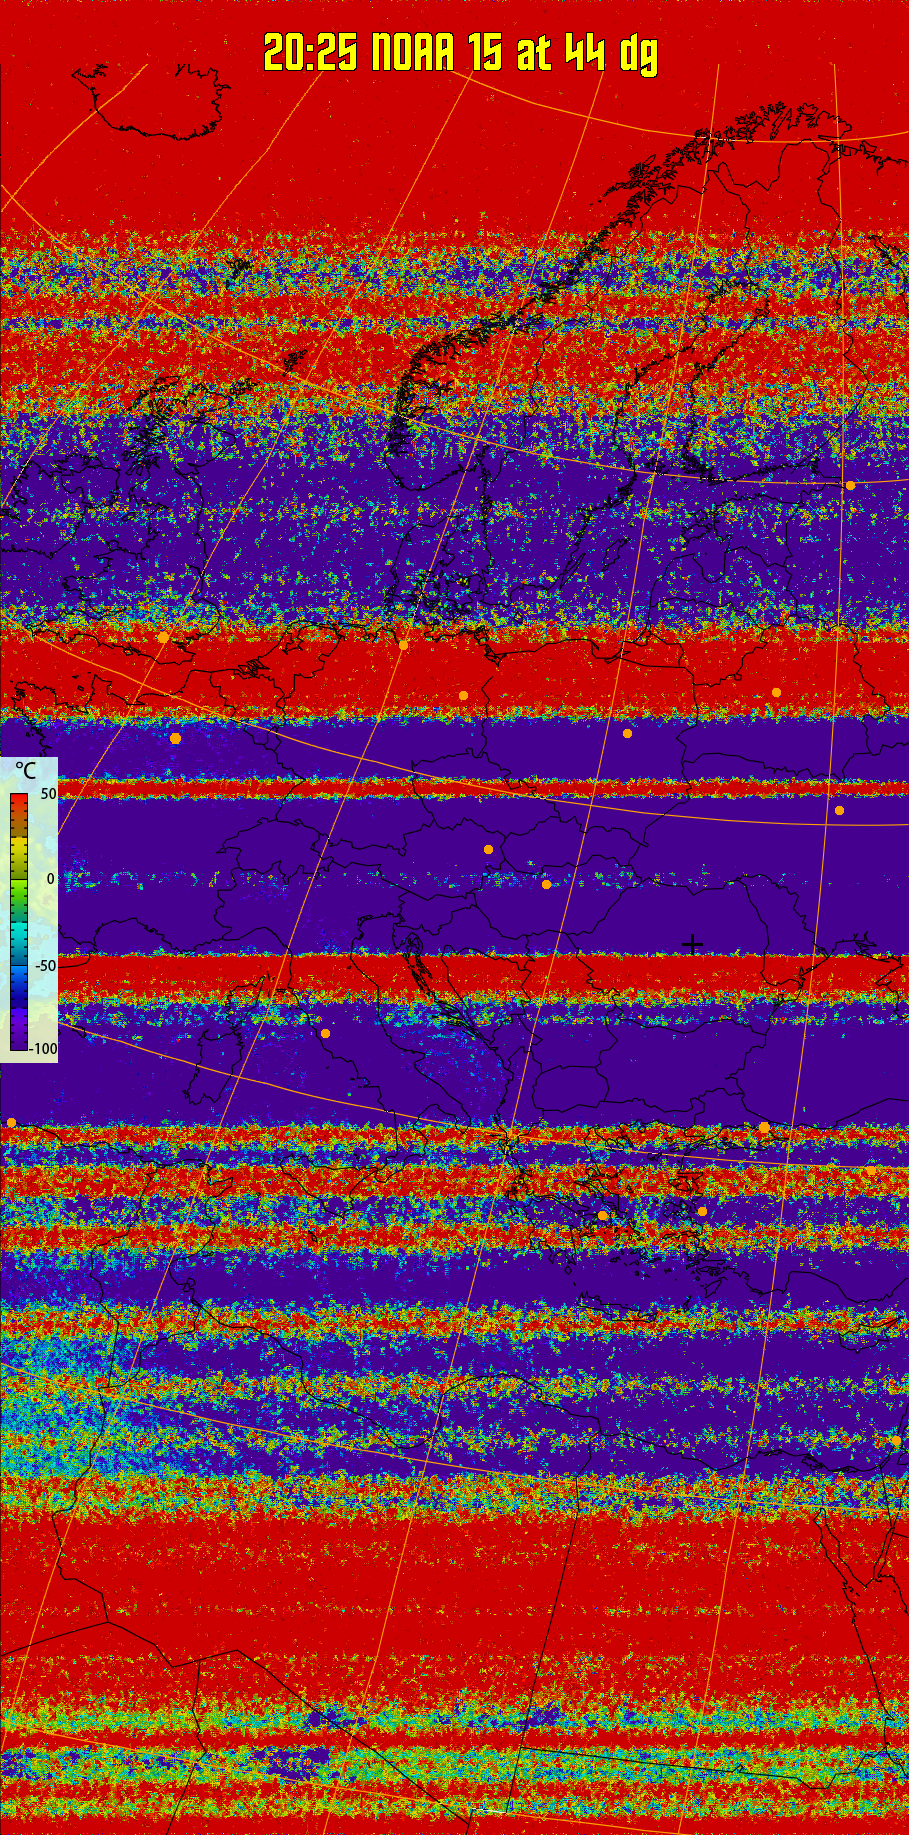Click the 0 value on temperature legend
This screenshot has height=1835, width=909.
tap(50, 879)
